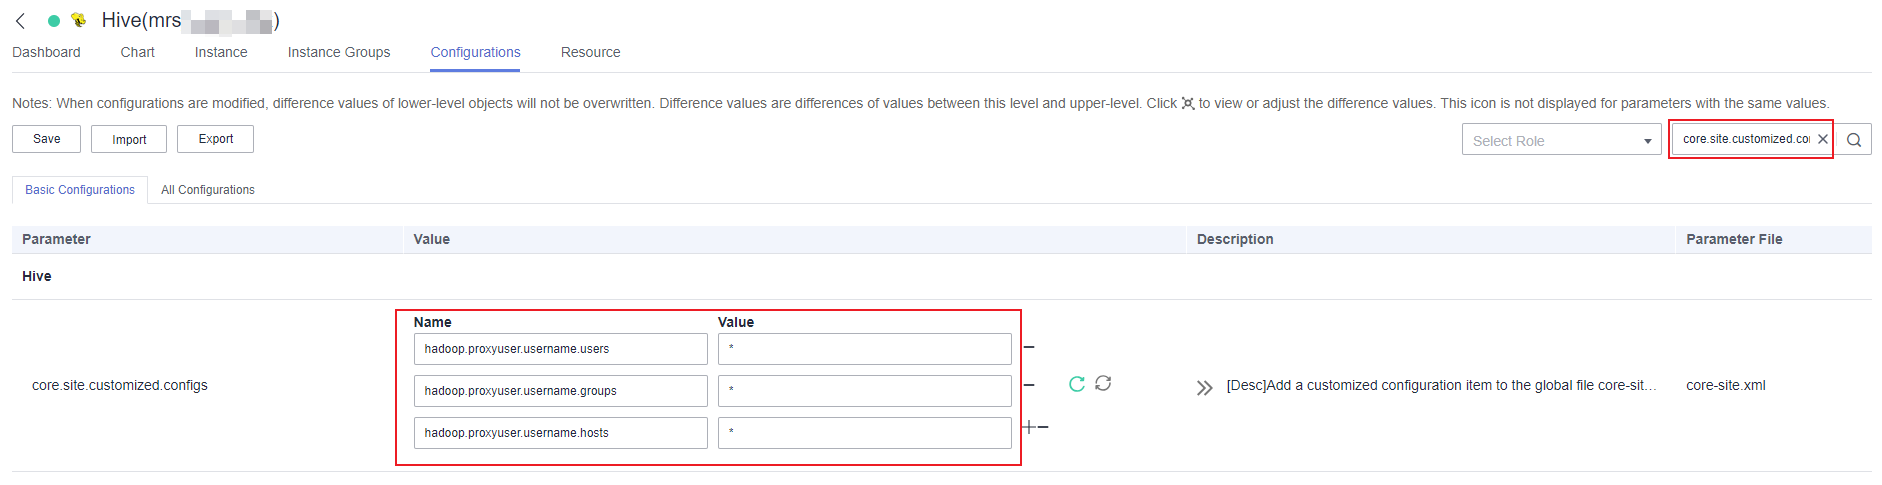Click the Export button
This screenshot has height=485, width=1882.
tap(215, 139)
